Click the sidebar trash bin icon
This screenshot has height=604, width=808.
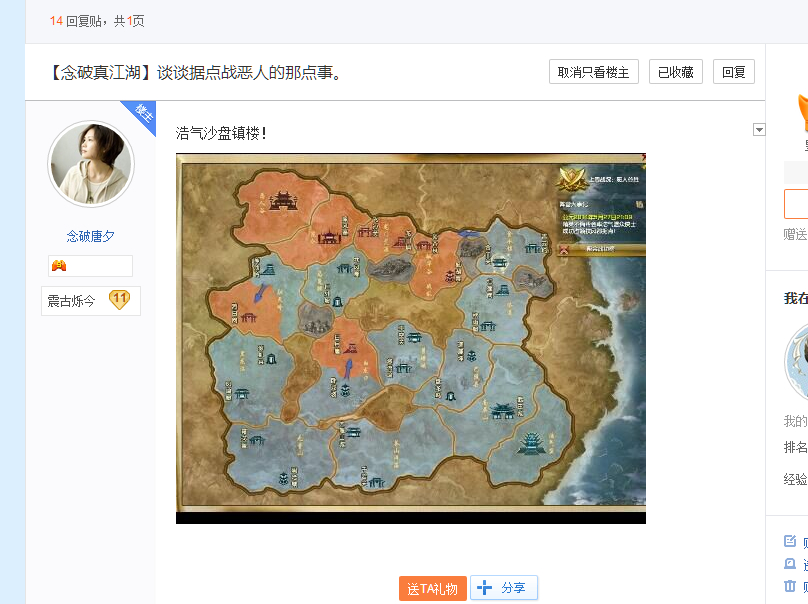point(790,585)
